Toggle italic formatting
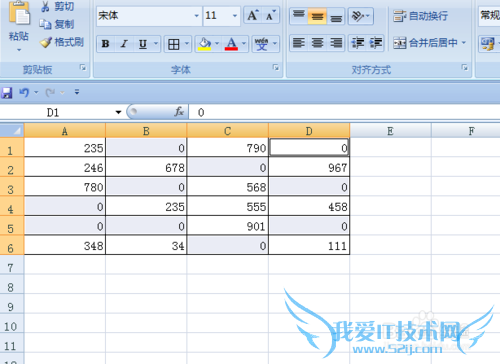The image size is (500, 364). coord(124,44)
